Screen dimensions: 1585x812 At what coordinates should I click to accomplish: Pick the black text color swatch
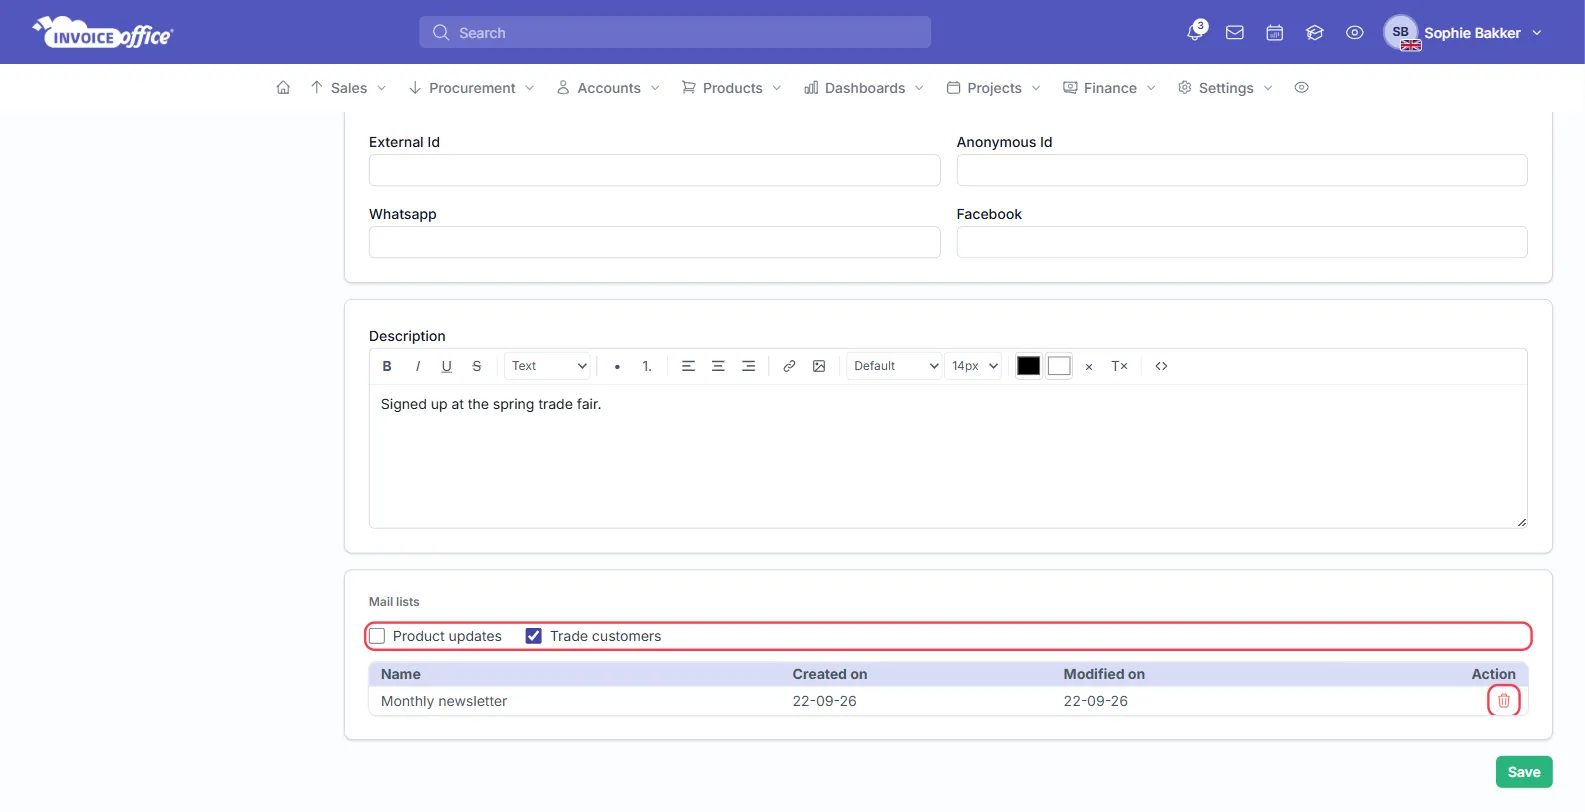(1028, 366)
